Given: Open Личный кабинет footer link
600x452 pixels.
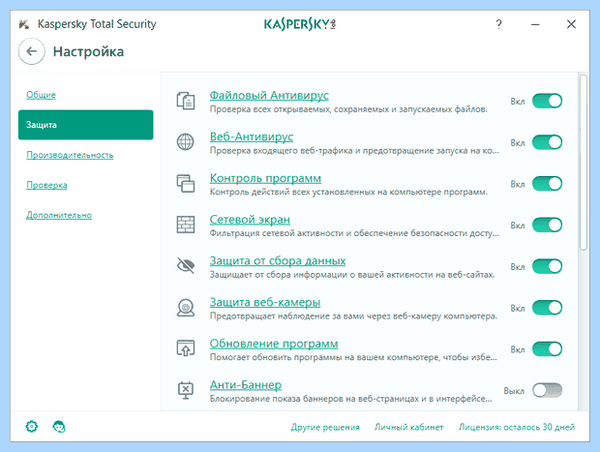Looking at the screenshot, I should pos(409,427).
